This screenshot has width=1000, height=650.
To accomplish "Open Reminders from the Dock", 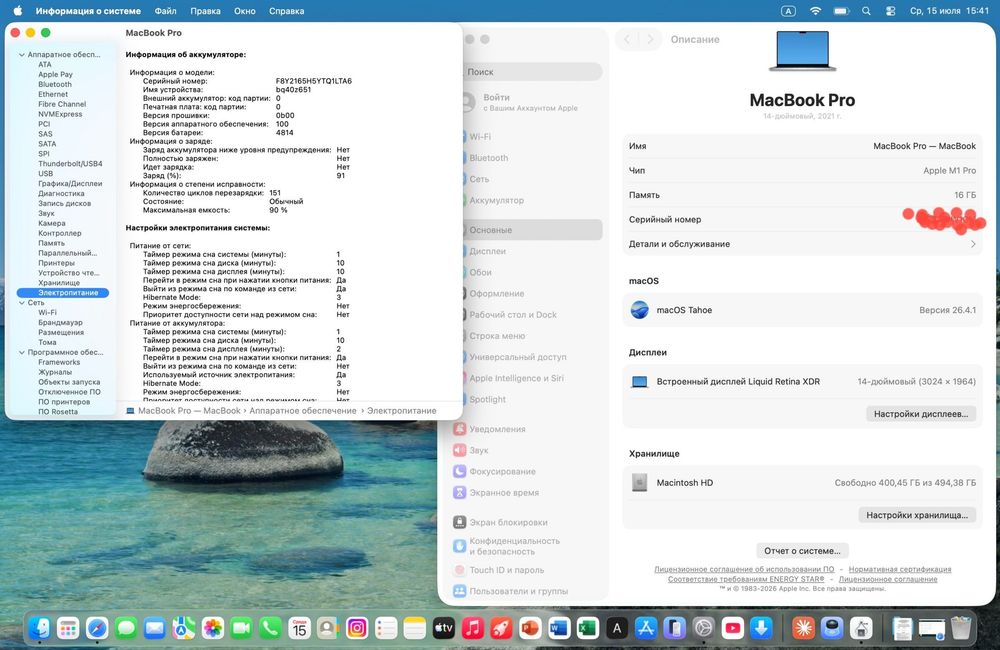I will pos(386,628).
